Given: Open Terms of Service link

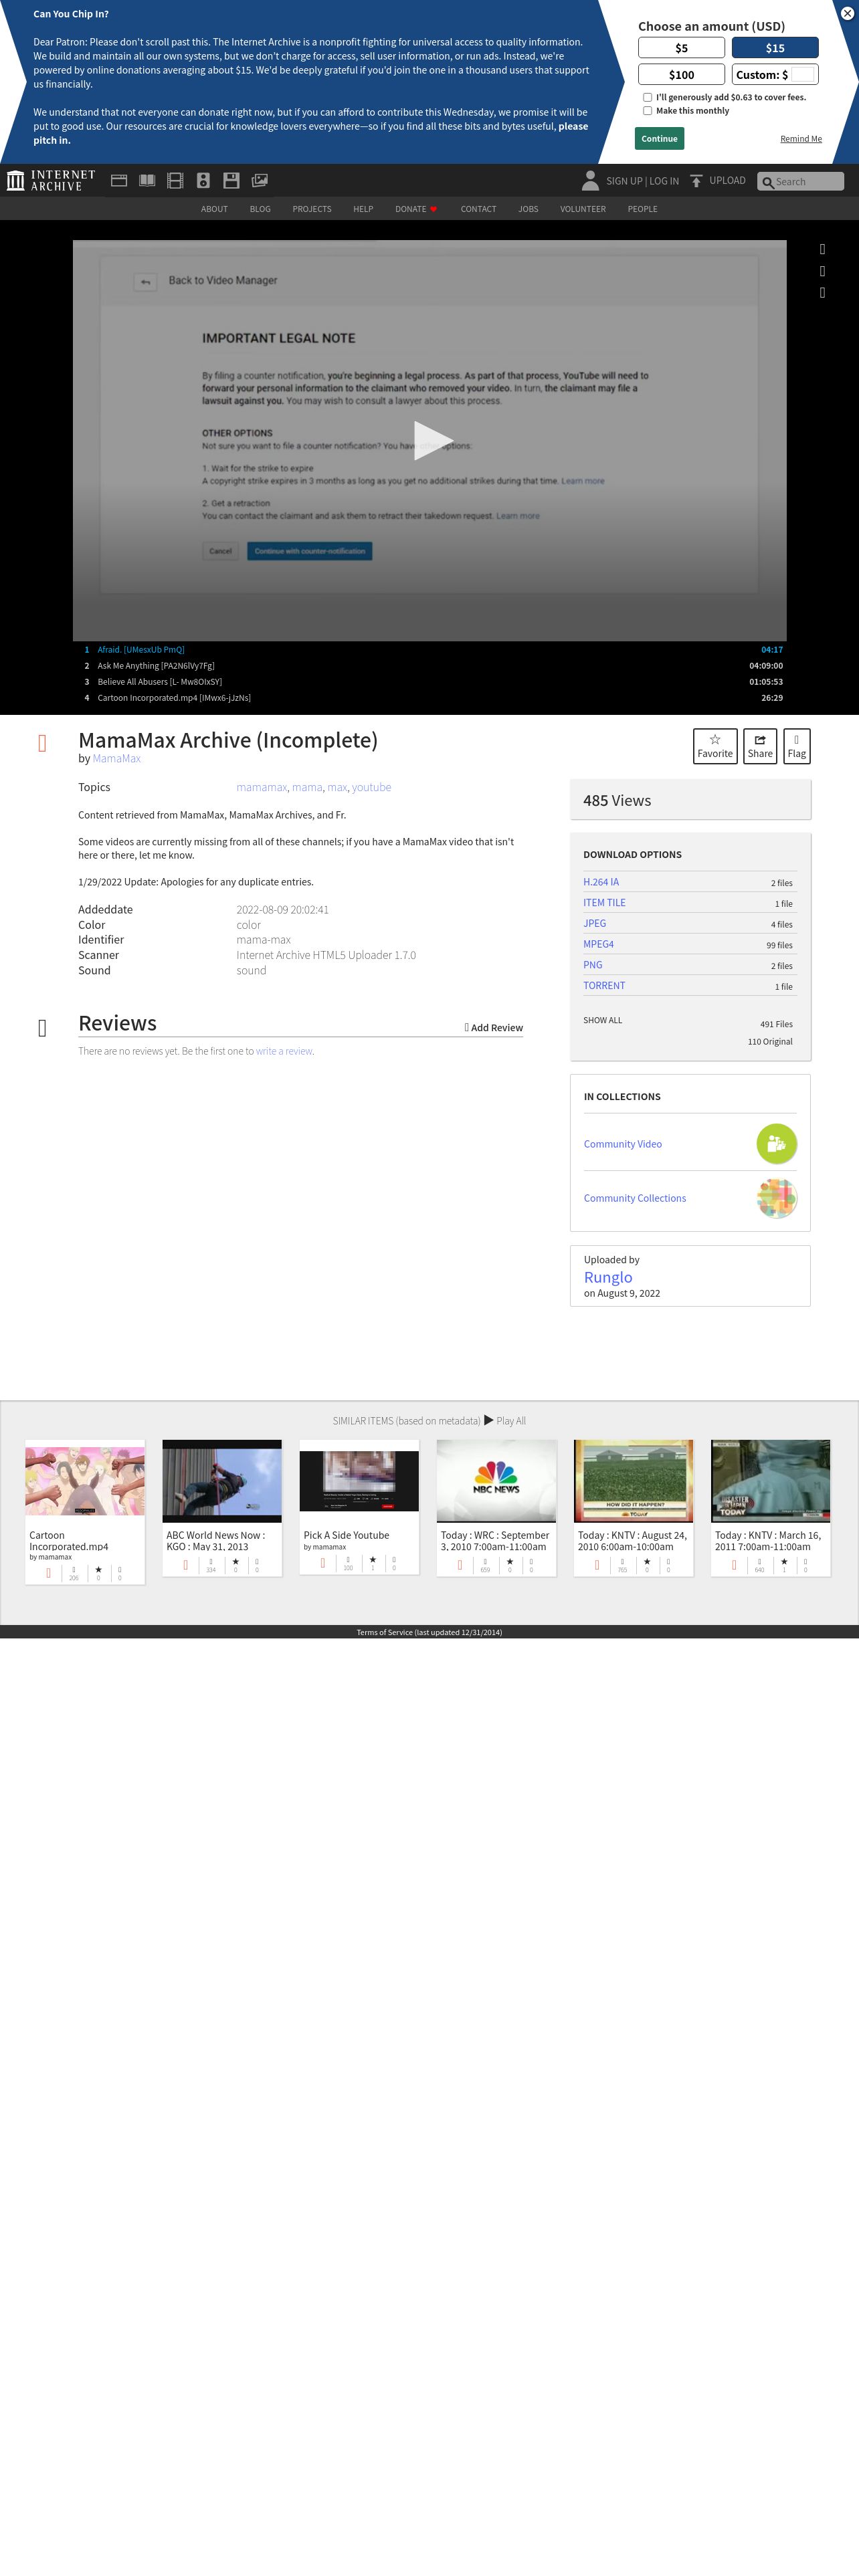Looking at the screenshot, I should click(429, 1633).
